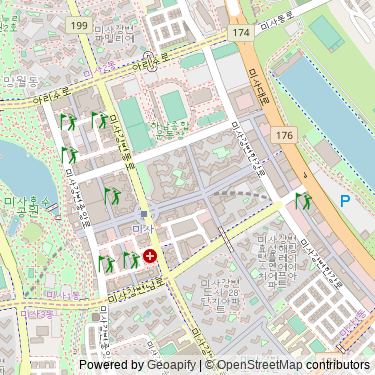Click the route 176 shield
375x375 pixels.
[284, 135]
